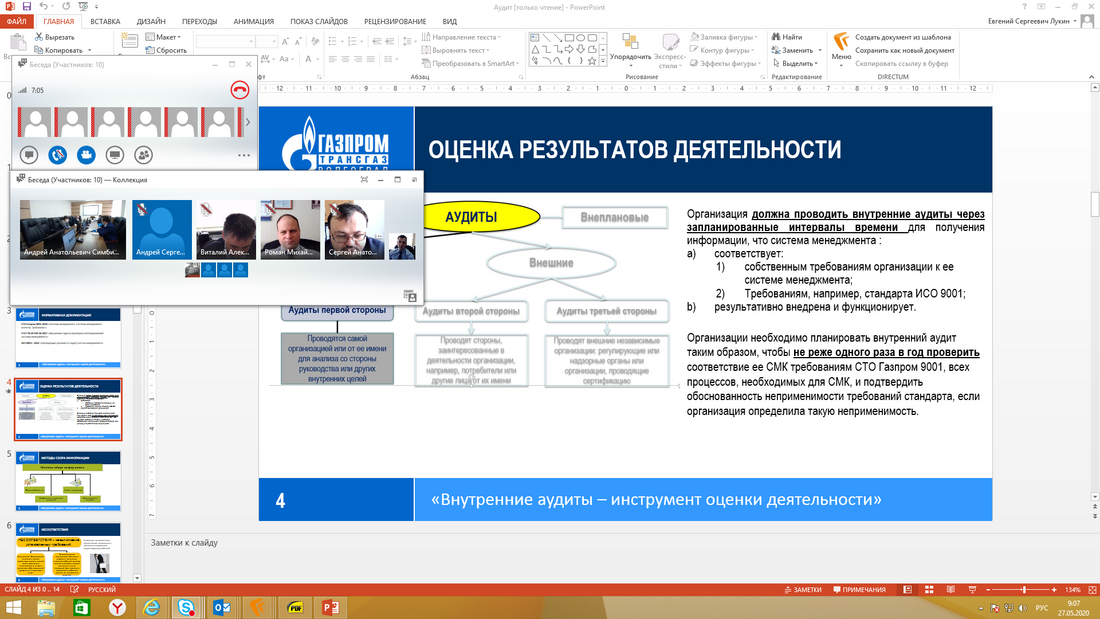
Task: Open the instant message chat button
Action: coord(29,154)
